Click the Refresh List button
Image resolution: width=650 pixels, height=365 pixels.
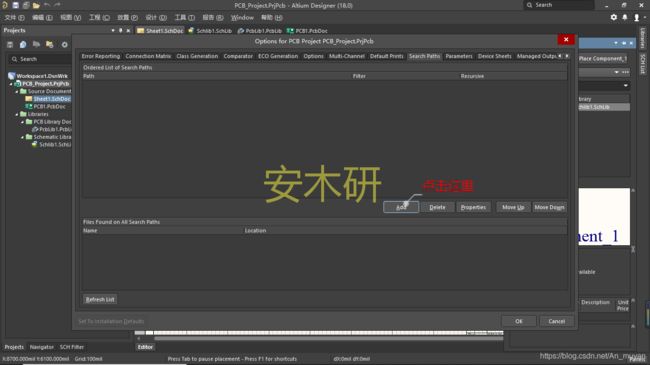100,299
